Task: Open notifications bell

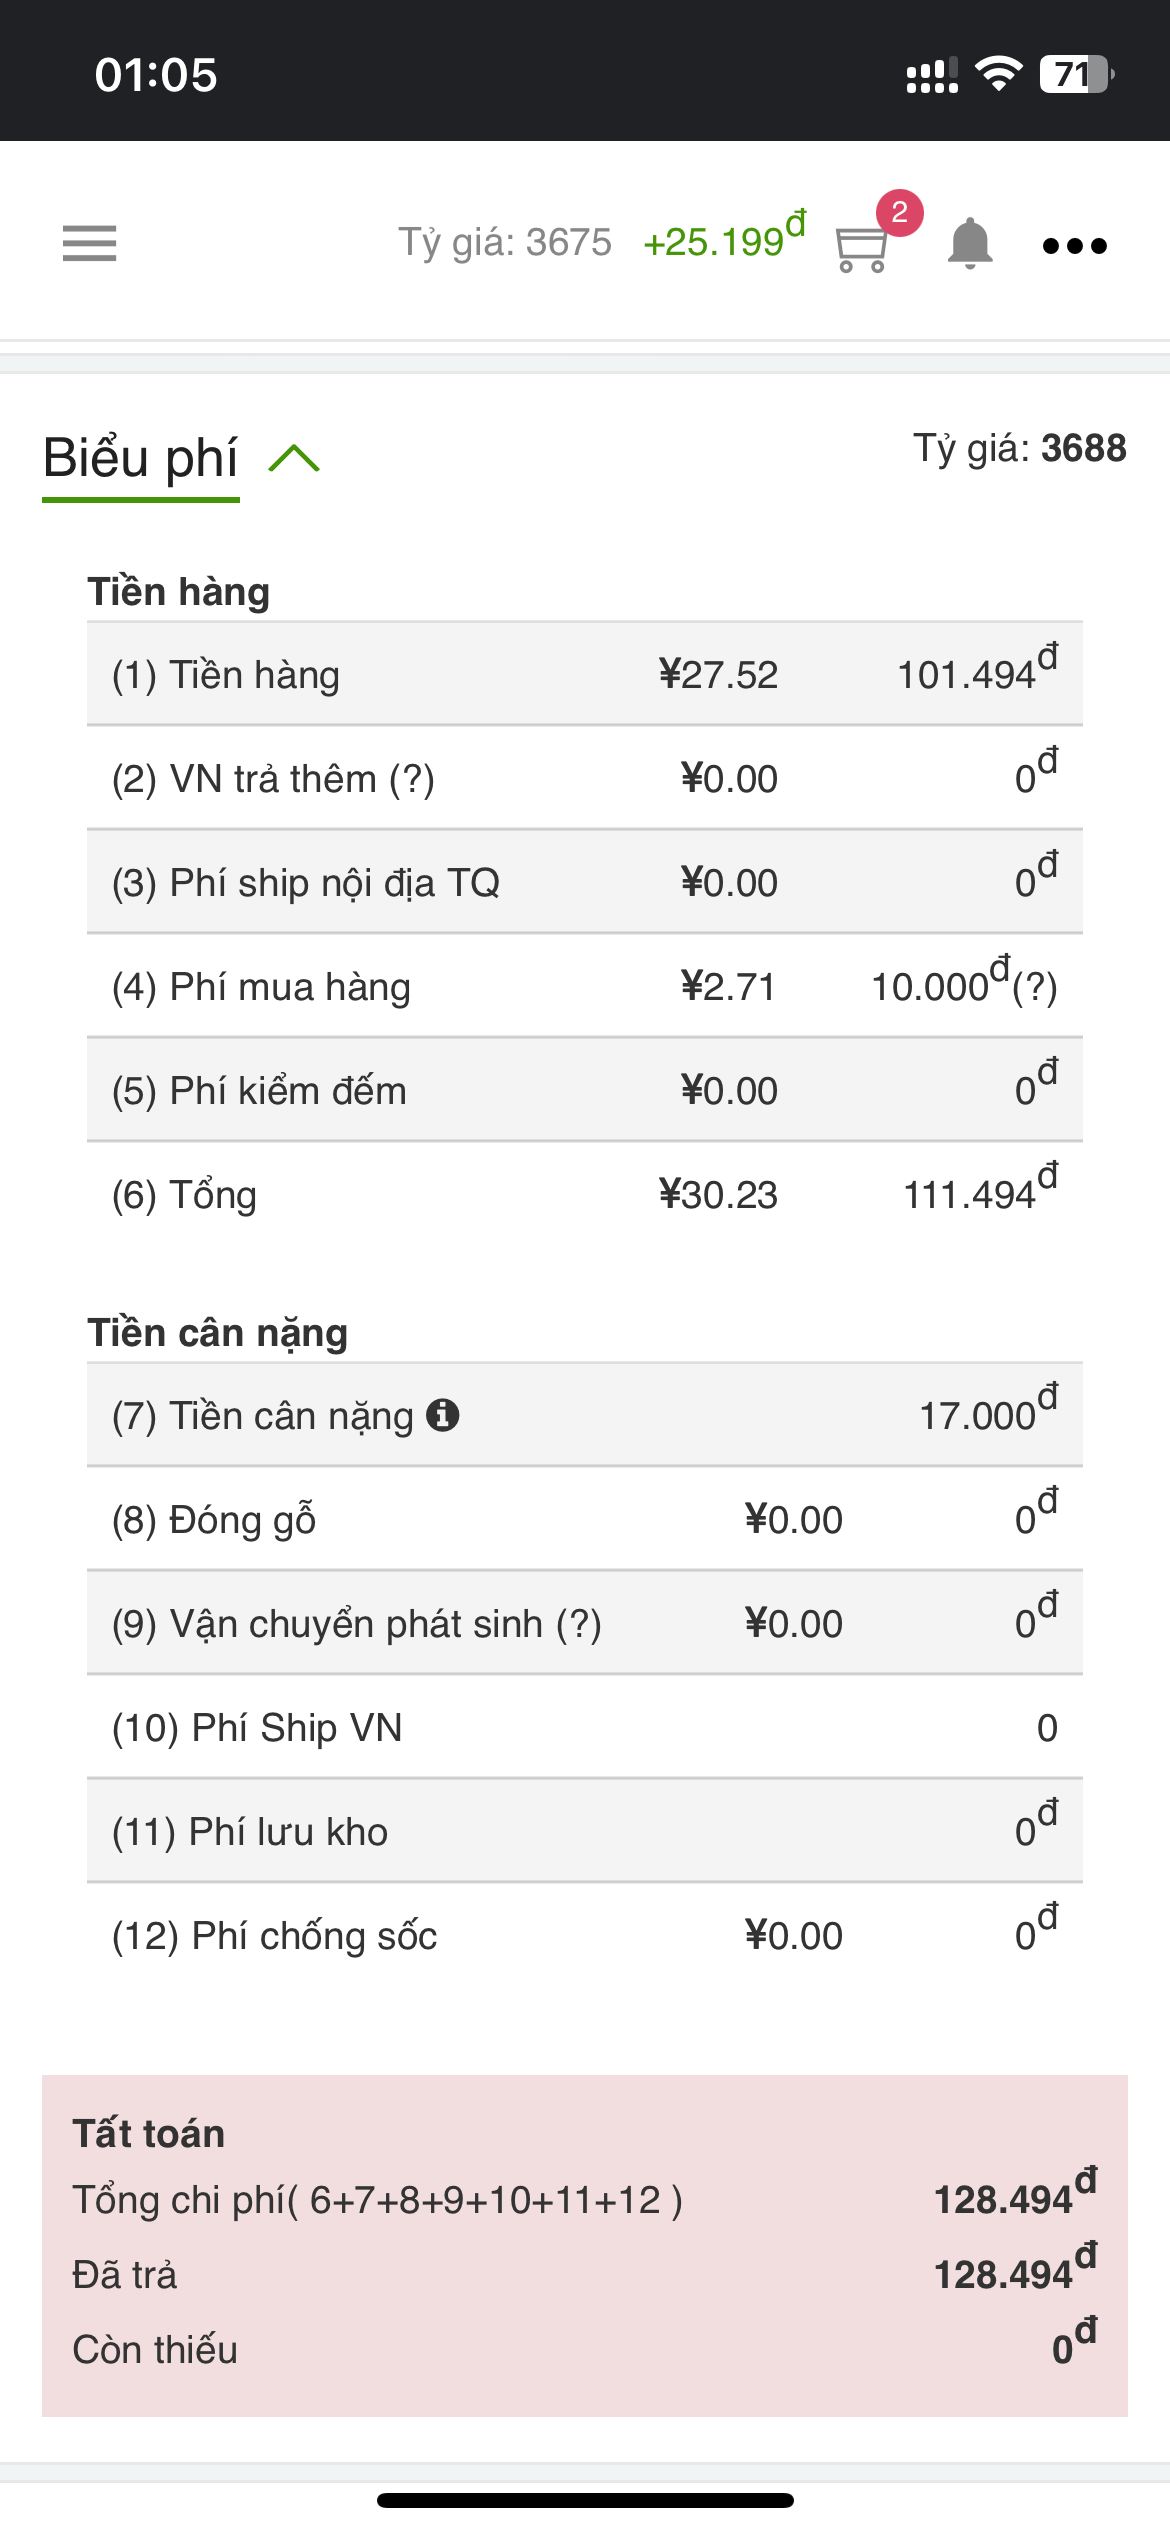Action: click(969, 243)
